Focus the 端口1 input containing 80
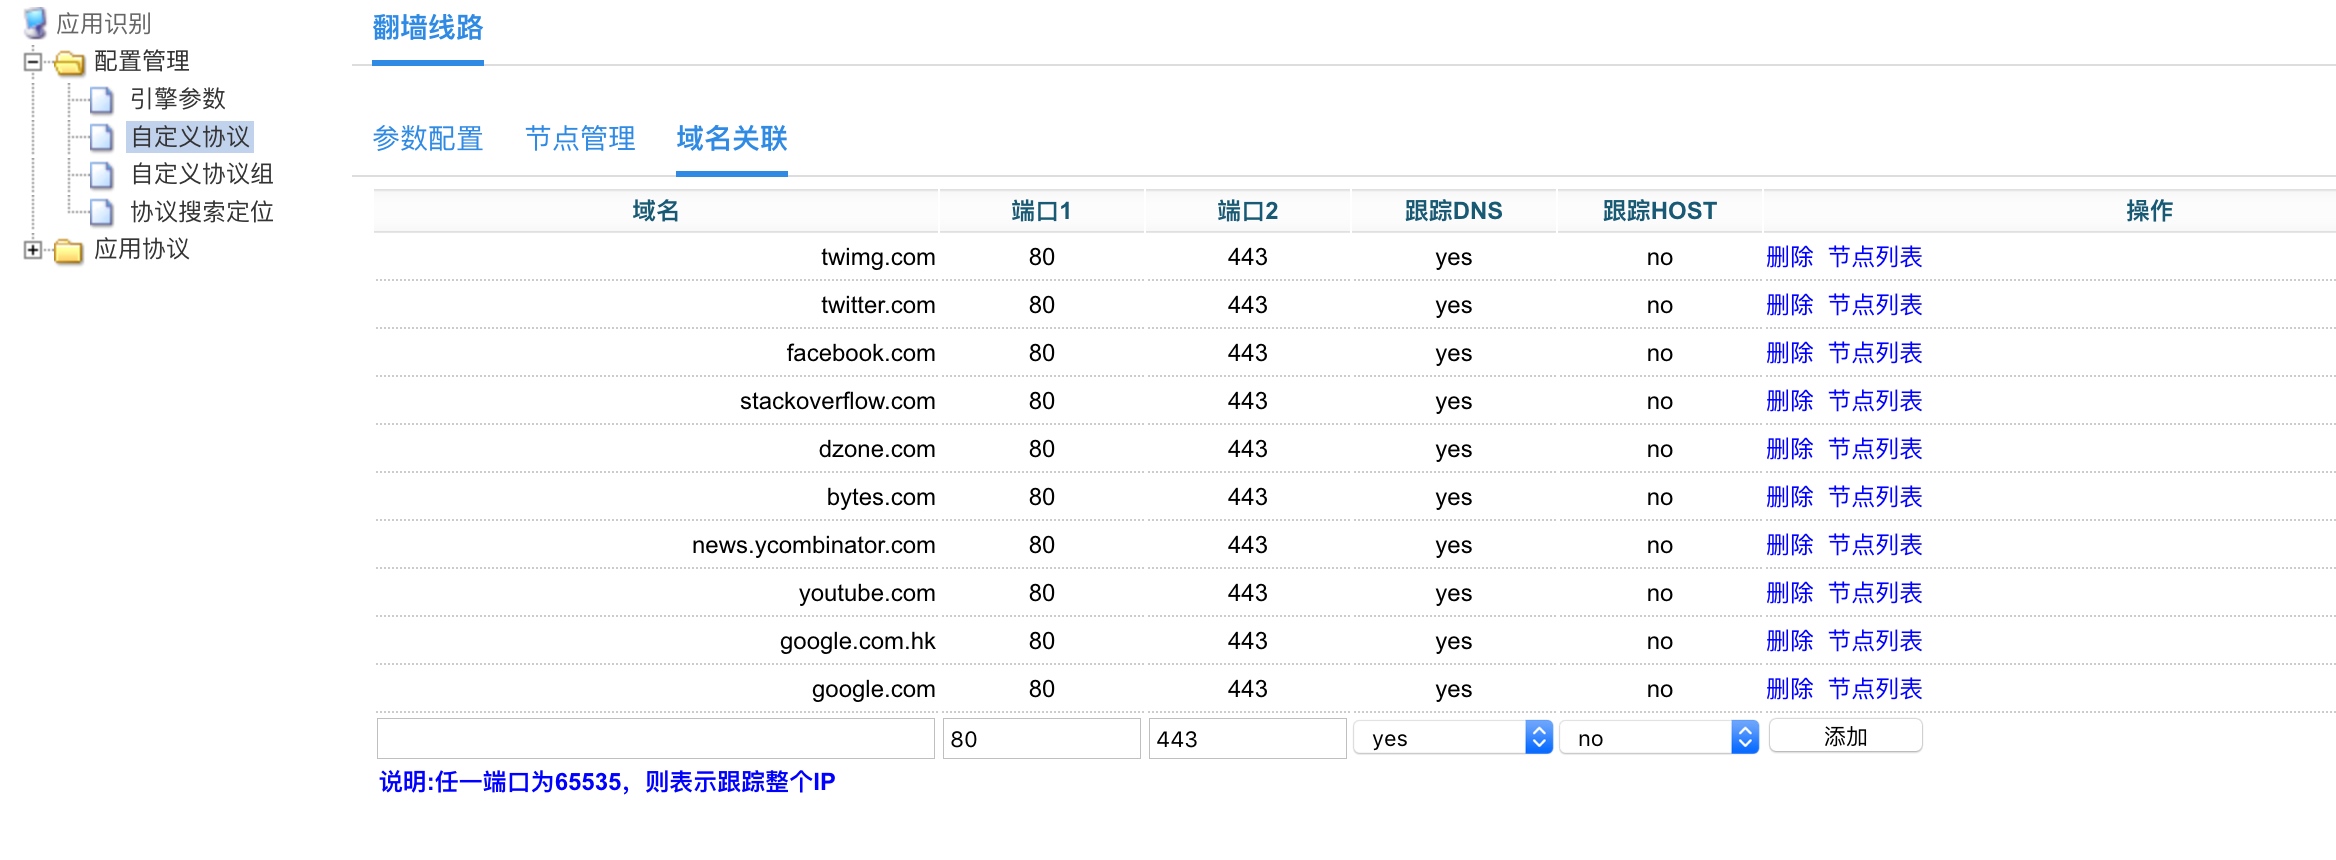2336x860 pixels. click(x=1041, y=738)
